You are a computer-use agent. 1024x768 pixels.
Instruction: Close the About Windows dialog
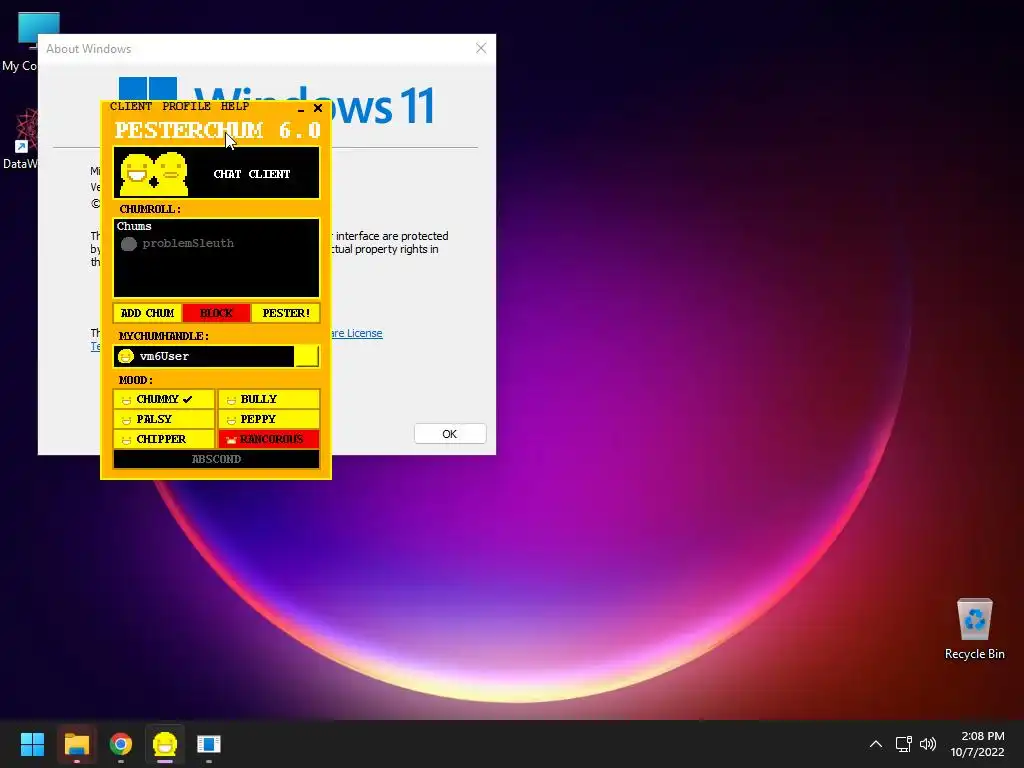[x=481, y=48]
